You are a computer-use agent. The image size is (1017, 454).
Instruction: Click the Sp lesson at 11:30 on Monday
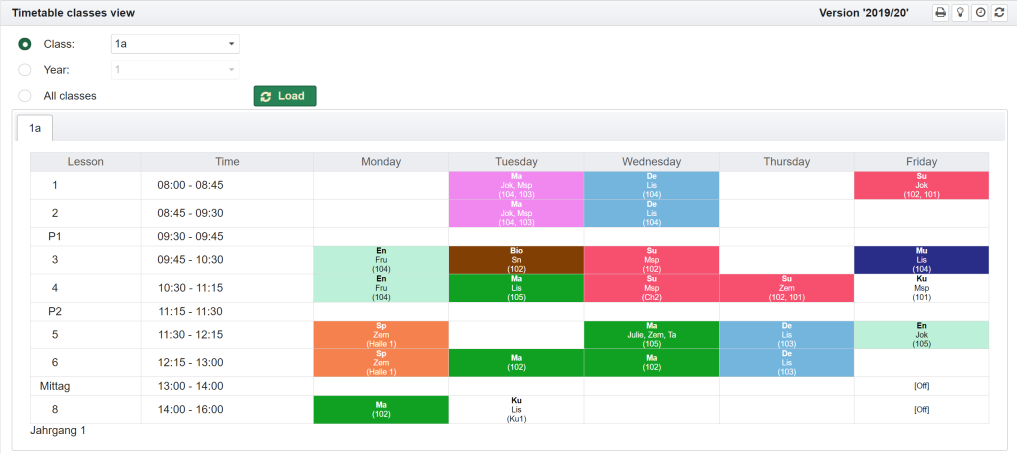pyautogui.click(x=381, y=335)
